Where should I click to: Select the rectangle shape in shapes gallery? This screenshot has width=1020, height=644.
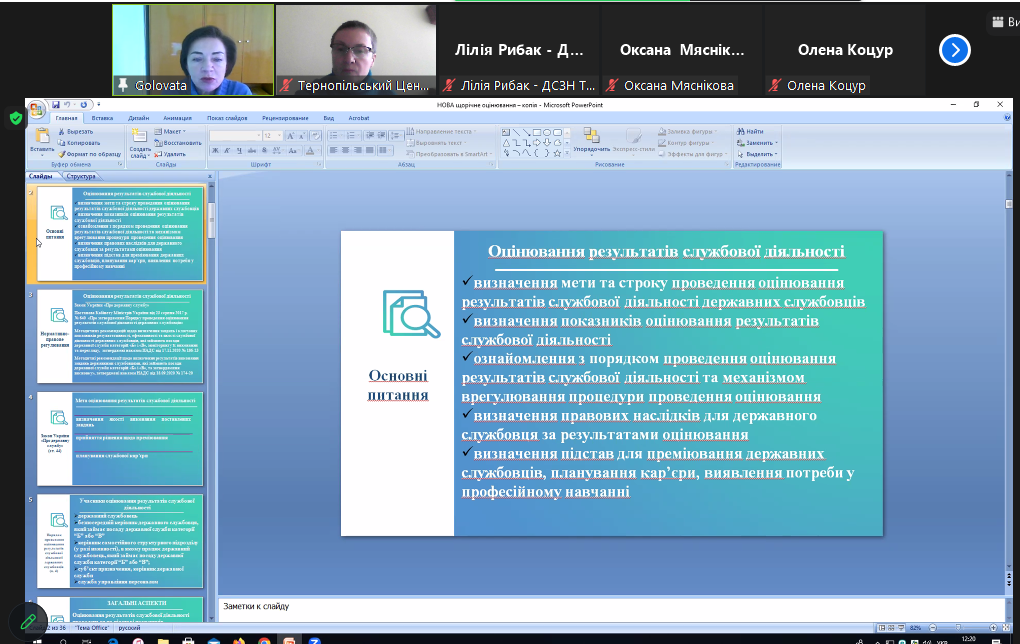537,132
